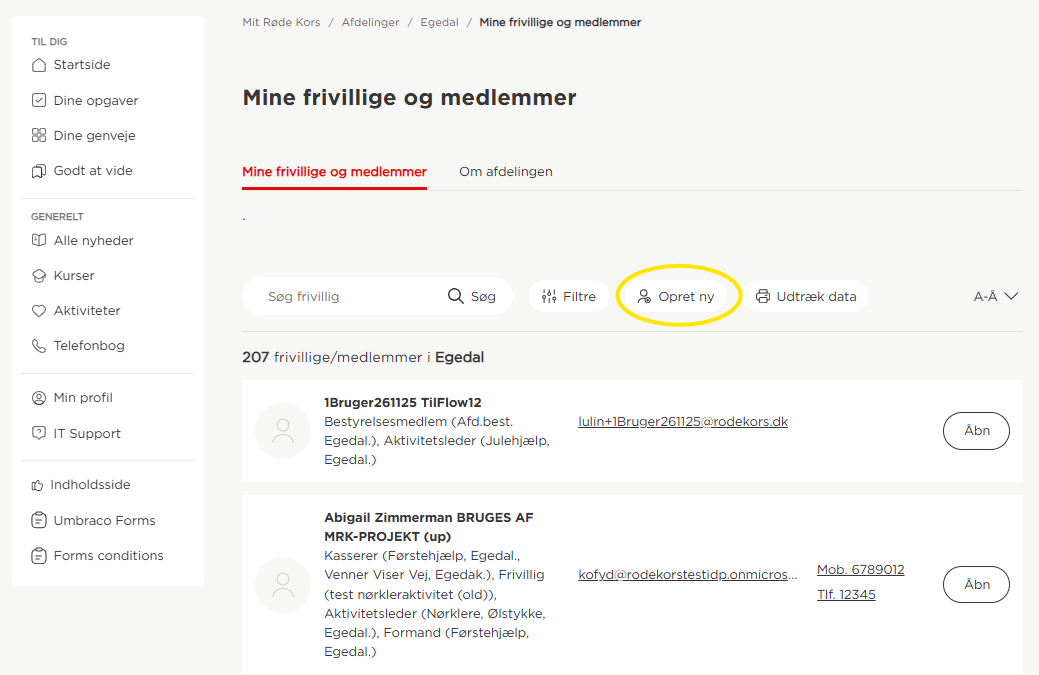Click the magnifying glass search icon

(455, 296)
